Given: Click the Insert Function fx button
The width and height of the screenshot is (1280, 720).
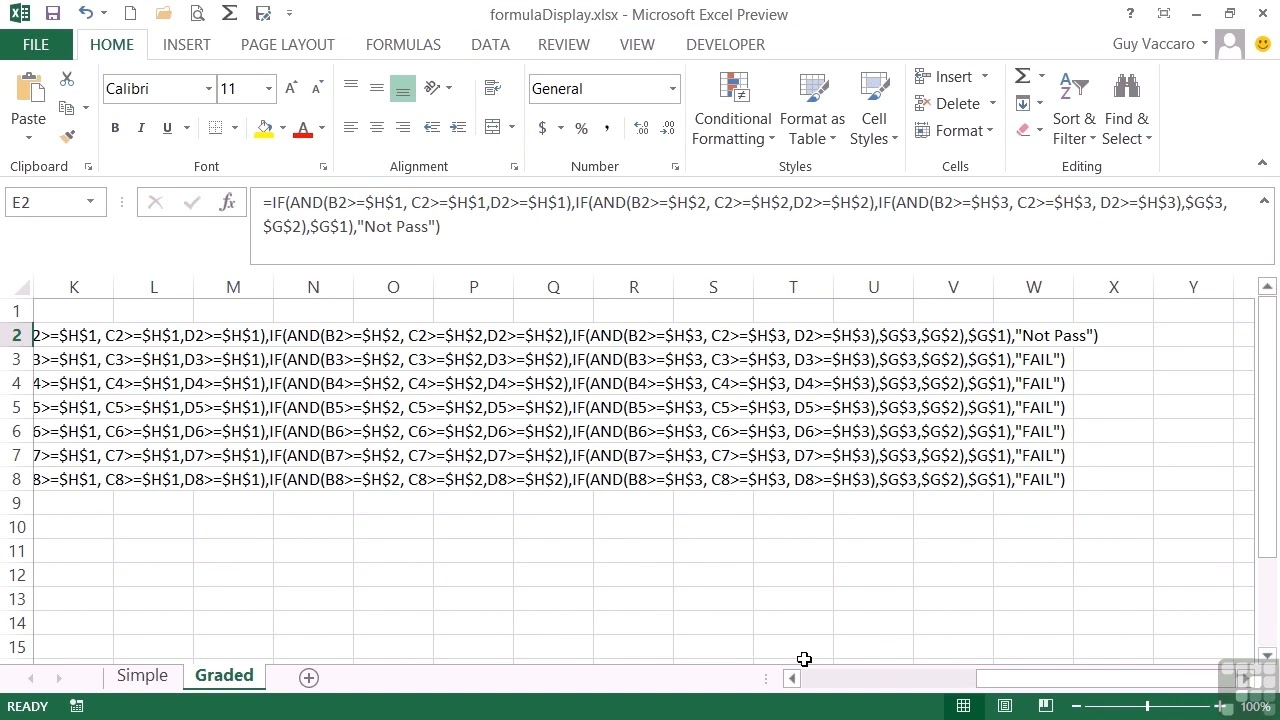Looking at the screenshot, I should (x=227, y=202).
